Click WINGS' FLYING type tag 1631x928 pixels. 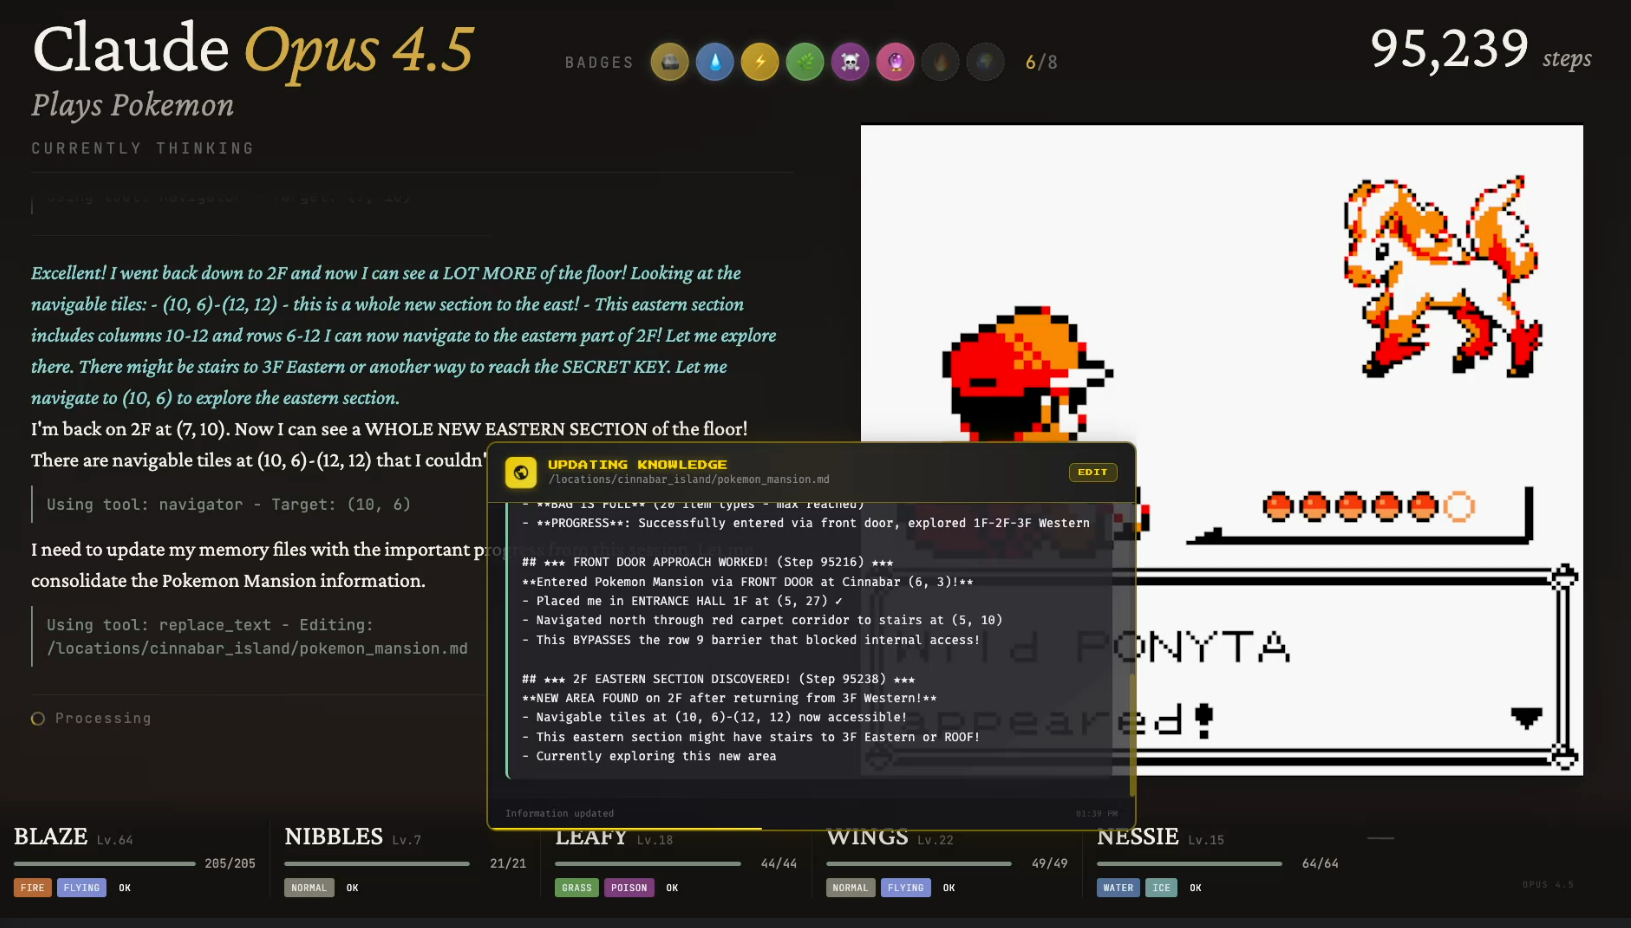(906, 887)
